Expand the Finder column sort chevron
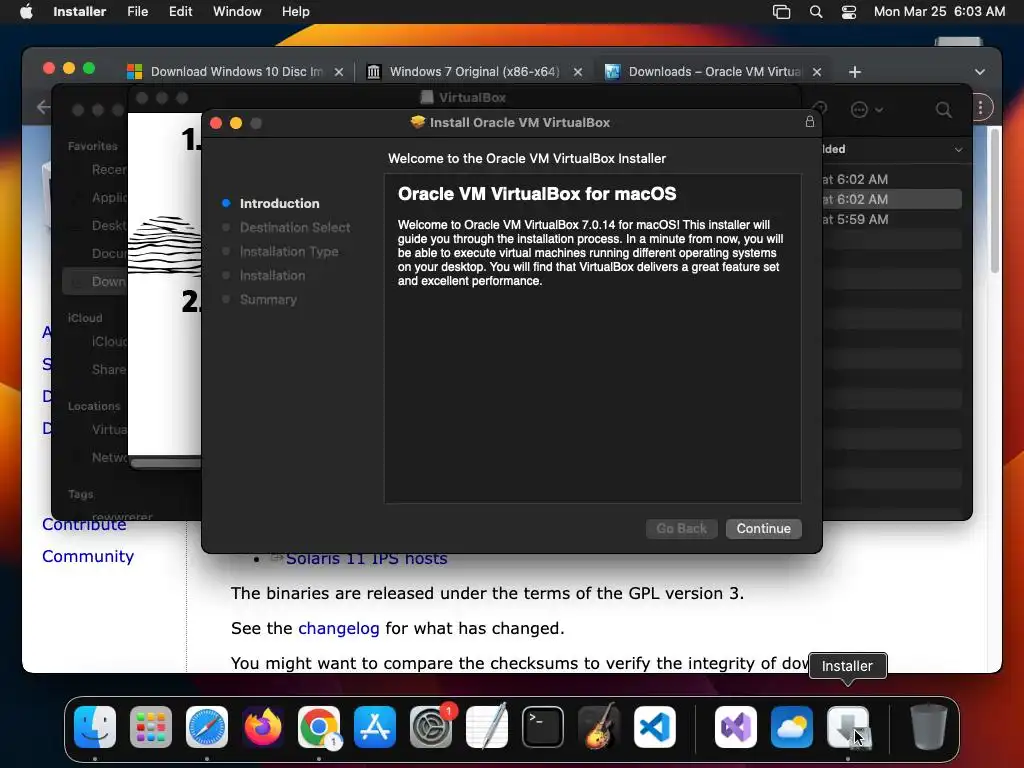Screen dimensions: 1024x768 958,150
